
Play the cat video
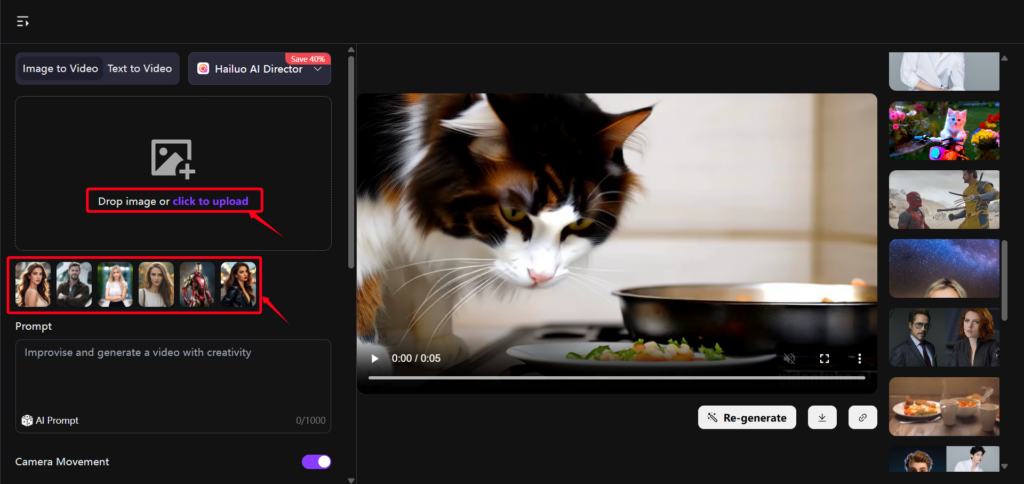pos(375,359)
